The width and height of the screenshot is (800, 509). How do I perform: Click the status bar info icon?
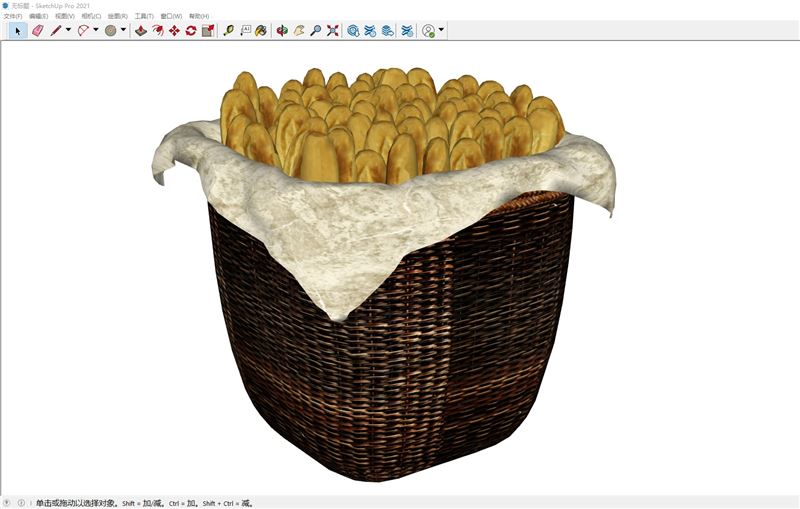(x=21, y=503)
